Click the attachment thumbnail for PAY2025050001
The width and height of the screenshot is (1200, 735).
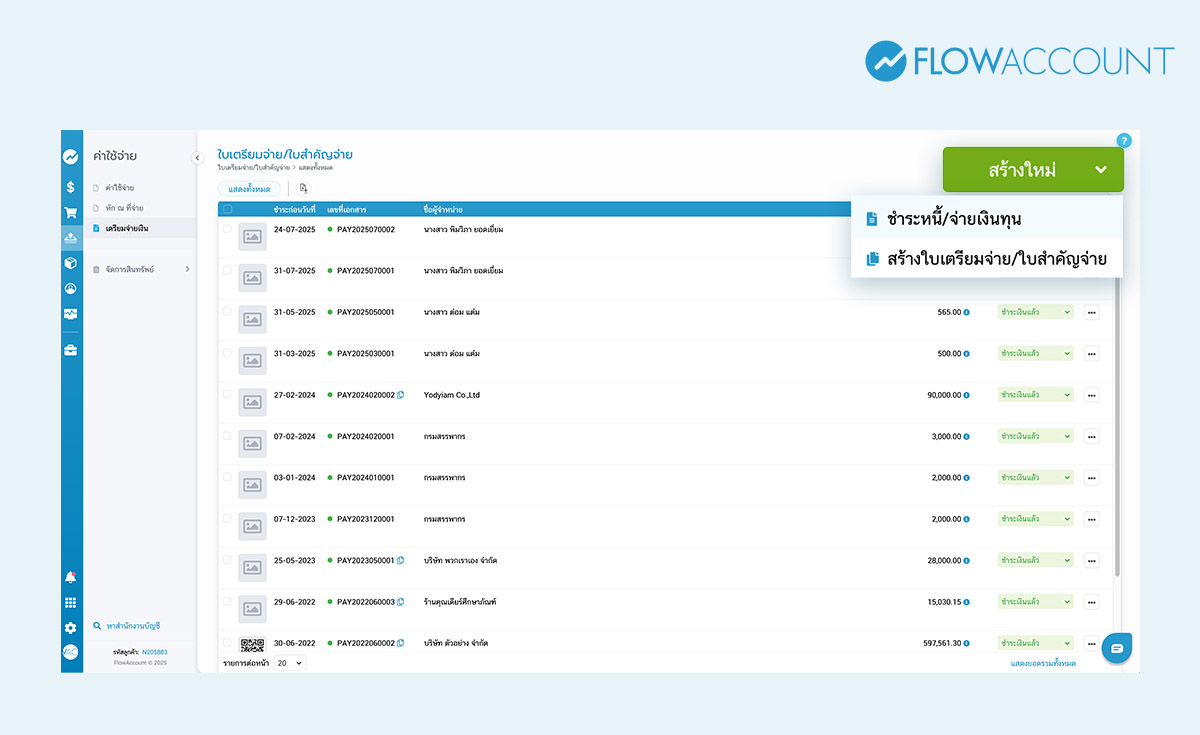point(252,319)
